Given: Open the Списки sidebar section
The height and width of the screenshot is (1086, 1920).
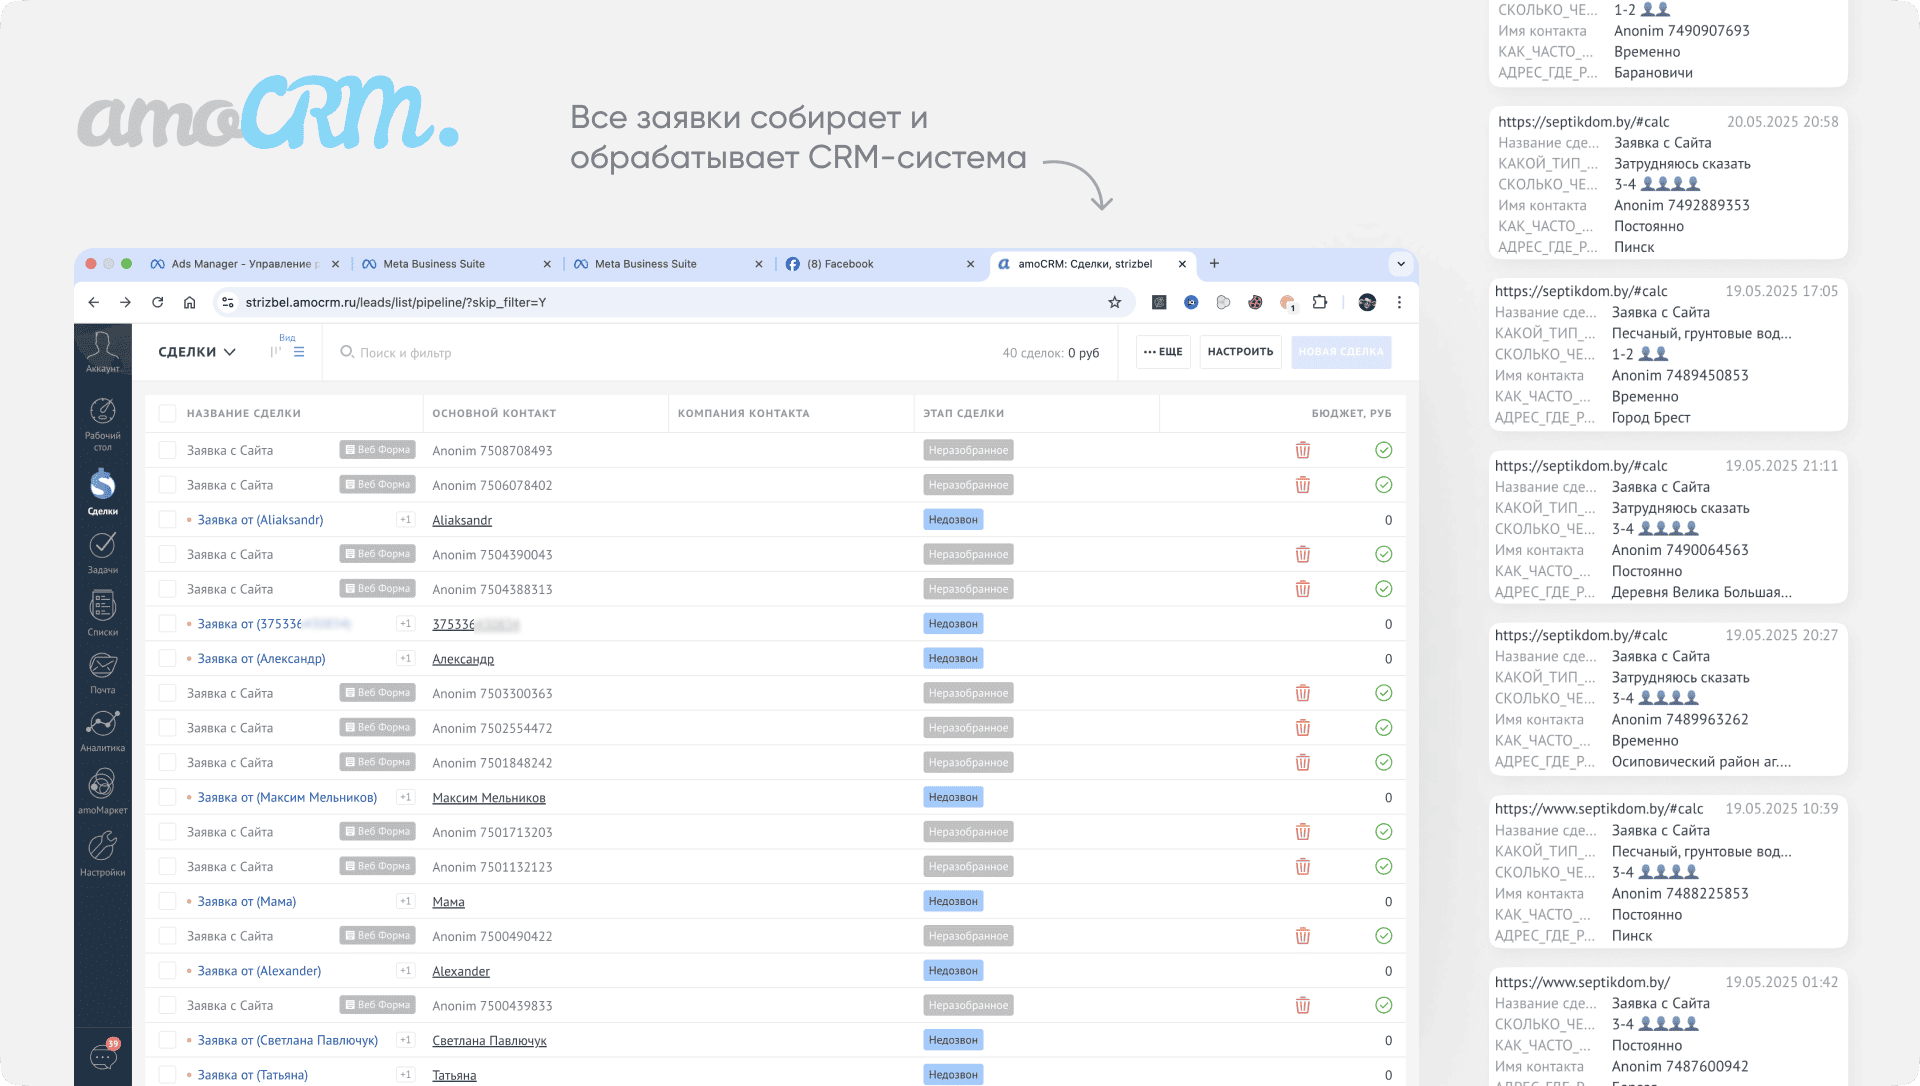Looking at the screenshot, I should tap(102, 612).
